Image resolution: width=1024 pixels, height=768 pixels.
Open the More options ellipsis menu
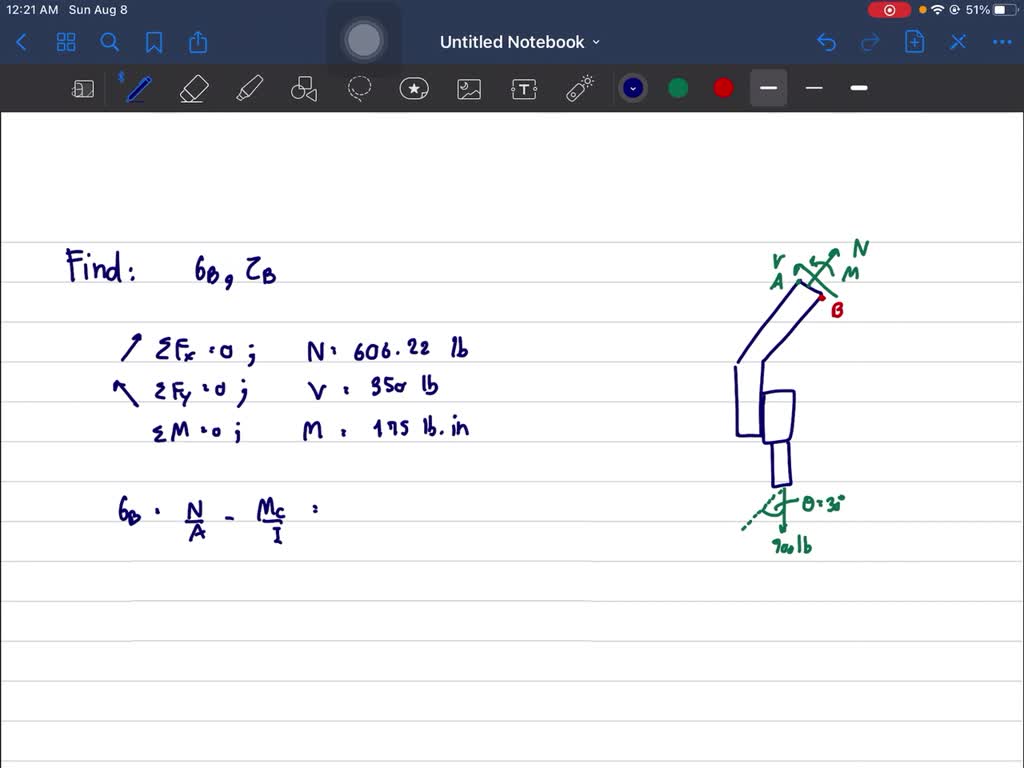pyautogui.click(x=1001, y=42)
